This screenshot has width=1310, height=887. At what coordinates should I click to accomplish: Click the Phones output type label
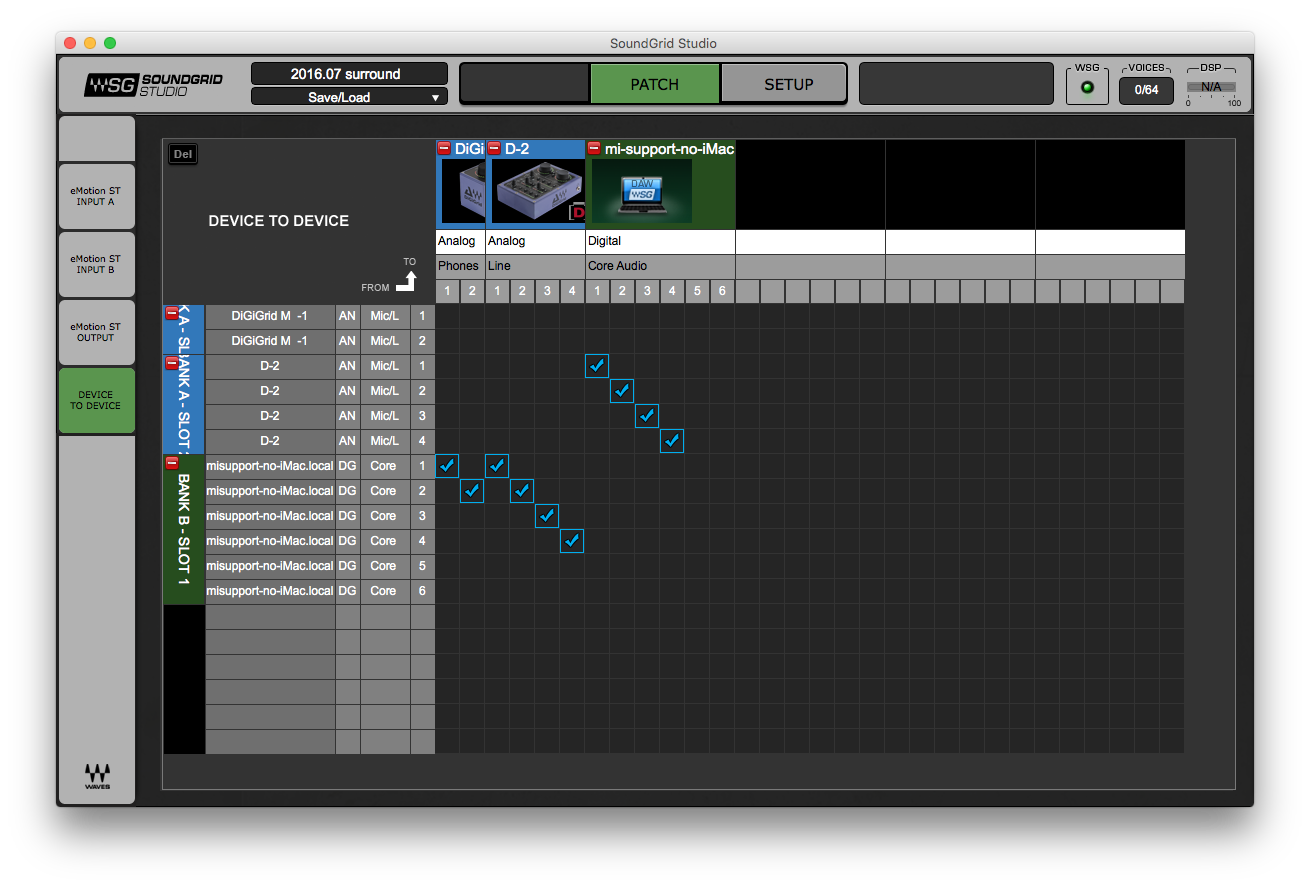point(459,266)
